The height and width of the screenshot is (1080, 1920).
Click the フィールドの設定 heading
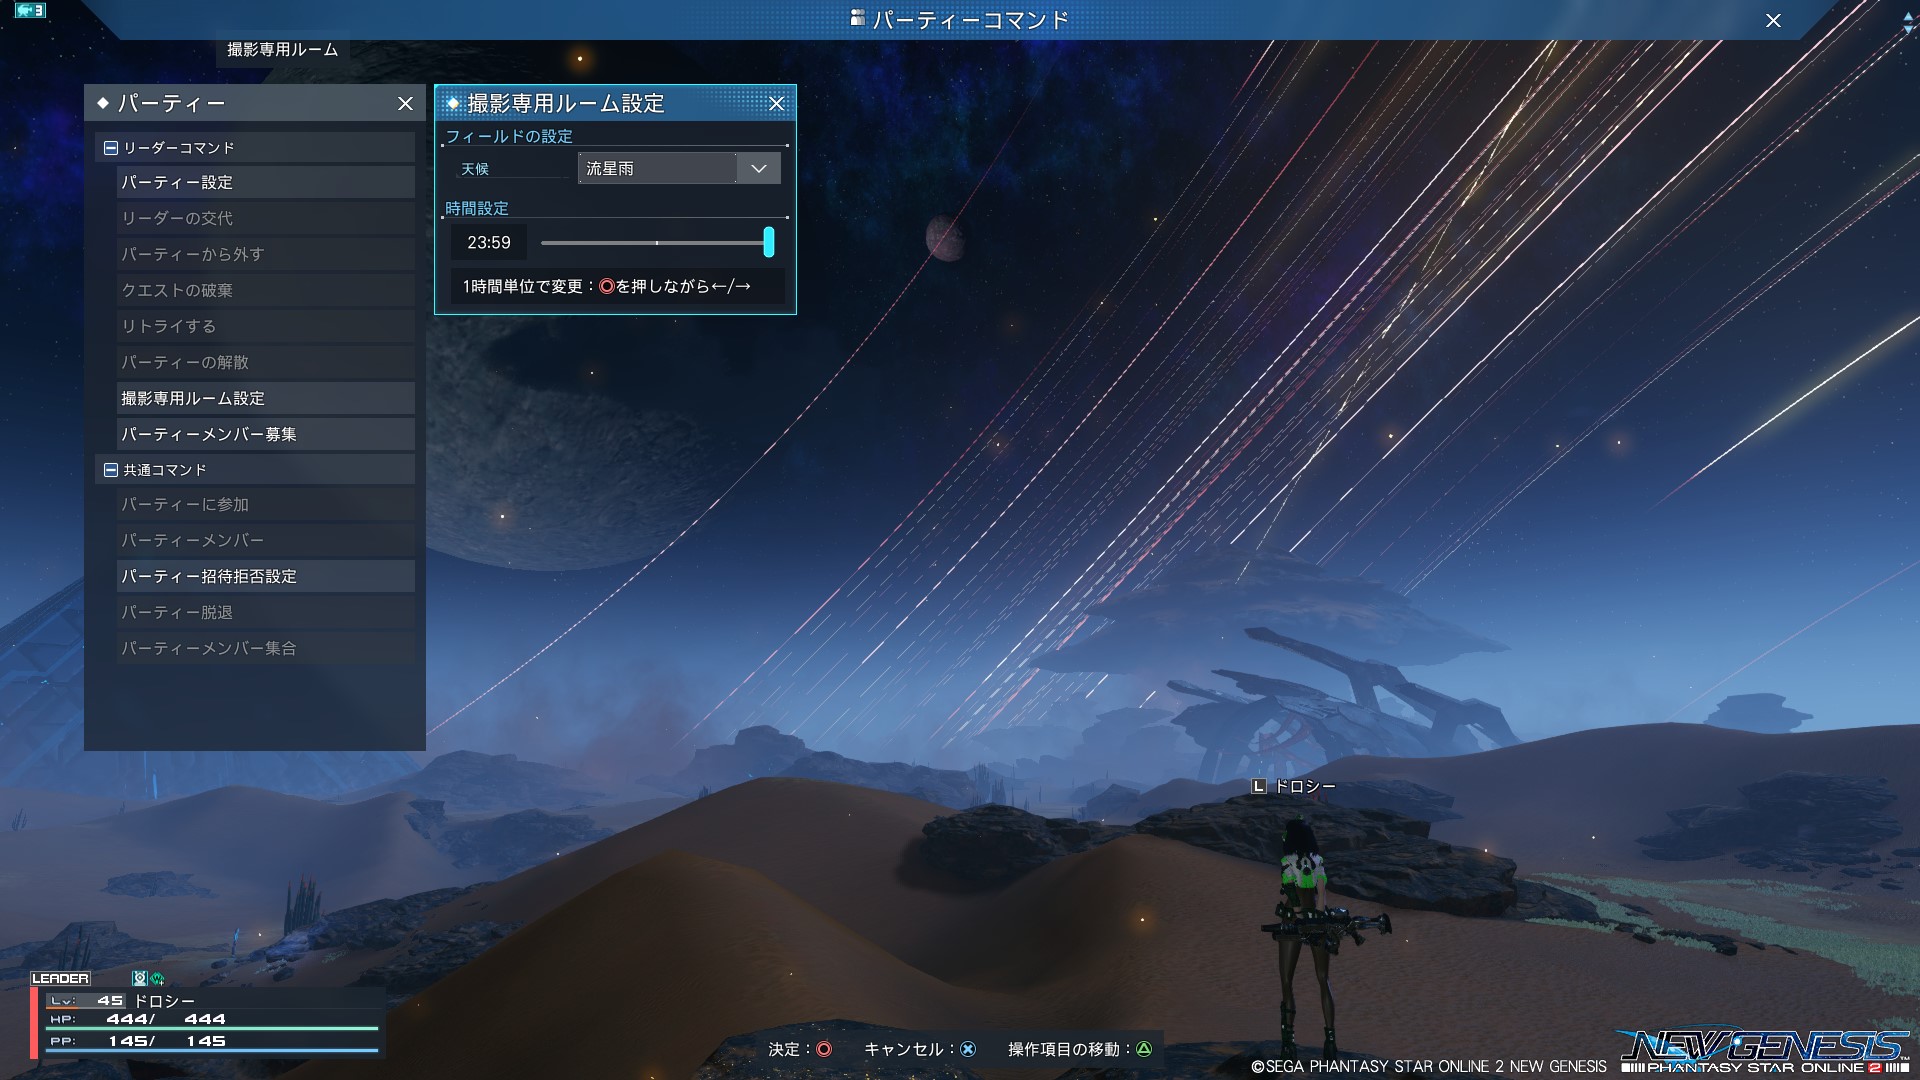(x=509, y=136)
